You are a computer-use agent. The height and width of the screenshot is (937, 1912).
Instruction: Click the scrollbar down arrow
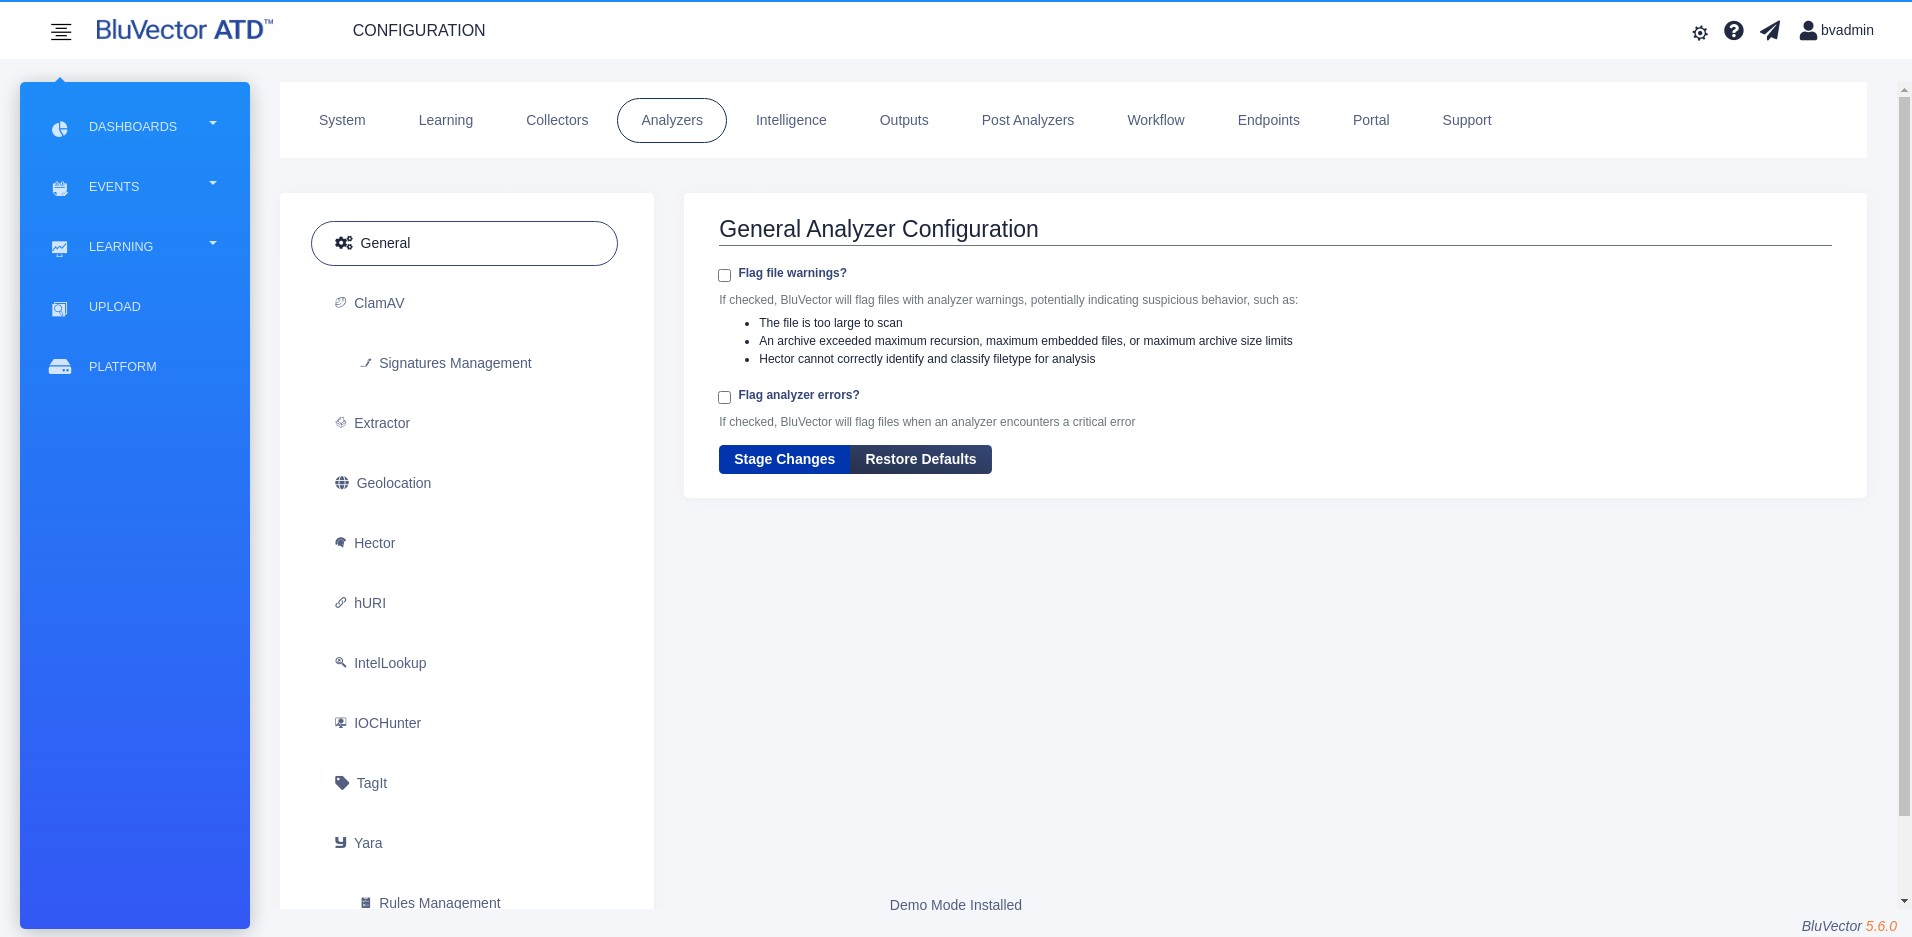click(1904, 901)
